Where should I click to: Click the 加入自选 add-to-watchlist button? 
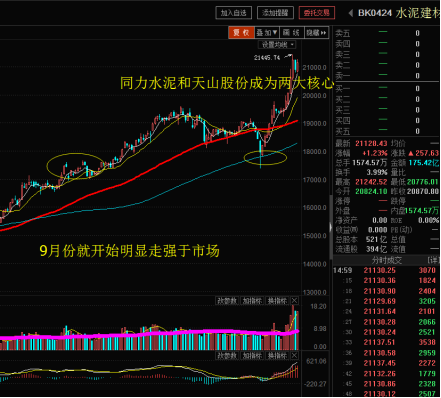tap(234, 13)
